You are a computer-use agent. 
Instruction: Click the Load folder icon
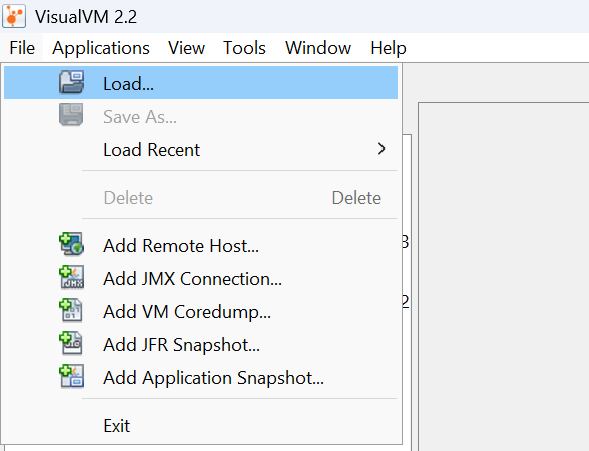pyautogui.click(x=71, y=82)
